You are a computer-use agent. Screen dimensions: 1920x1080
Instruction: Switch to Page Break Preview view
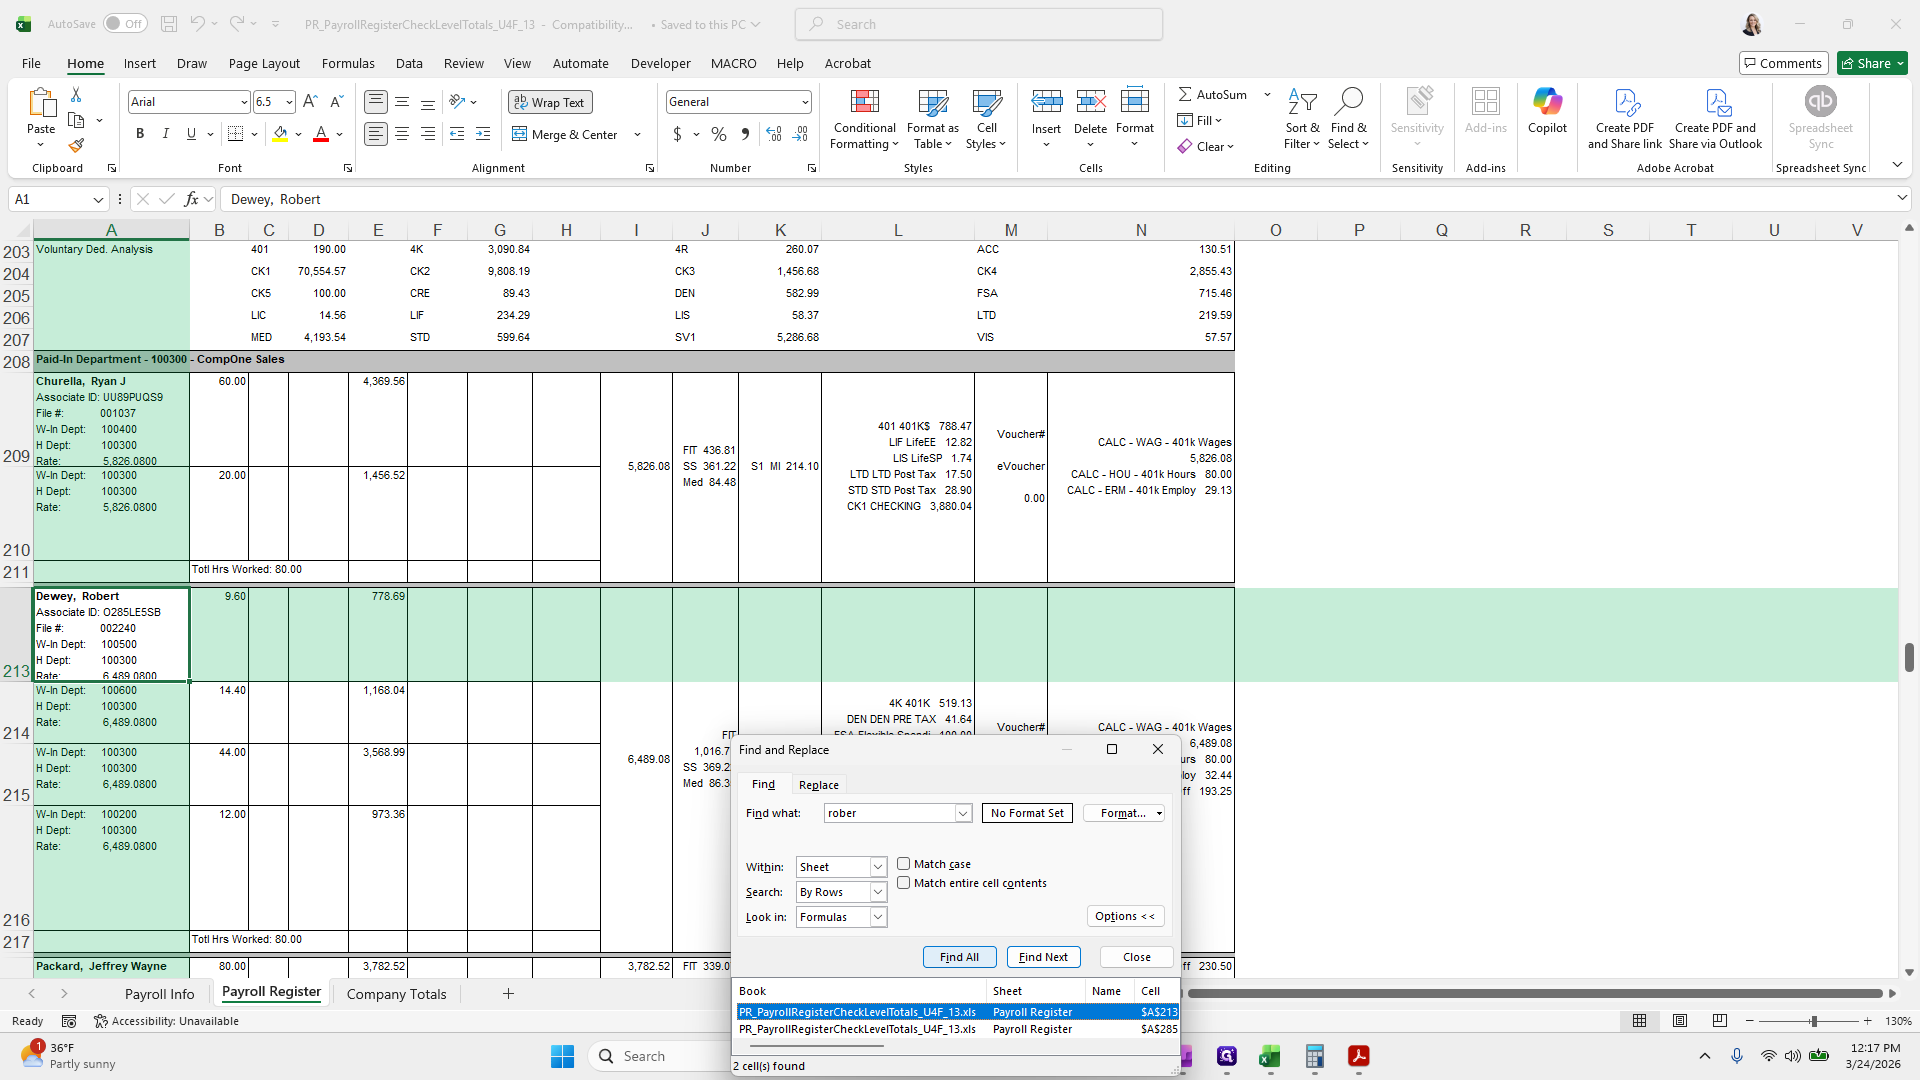coord(1719,1021)
